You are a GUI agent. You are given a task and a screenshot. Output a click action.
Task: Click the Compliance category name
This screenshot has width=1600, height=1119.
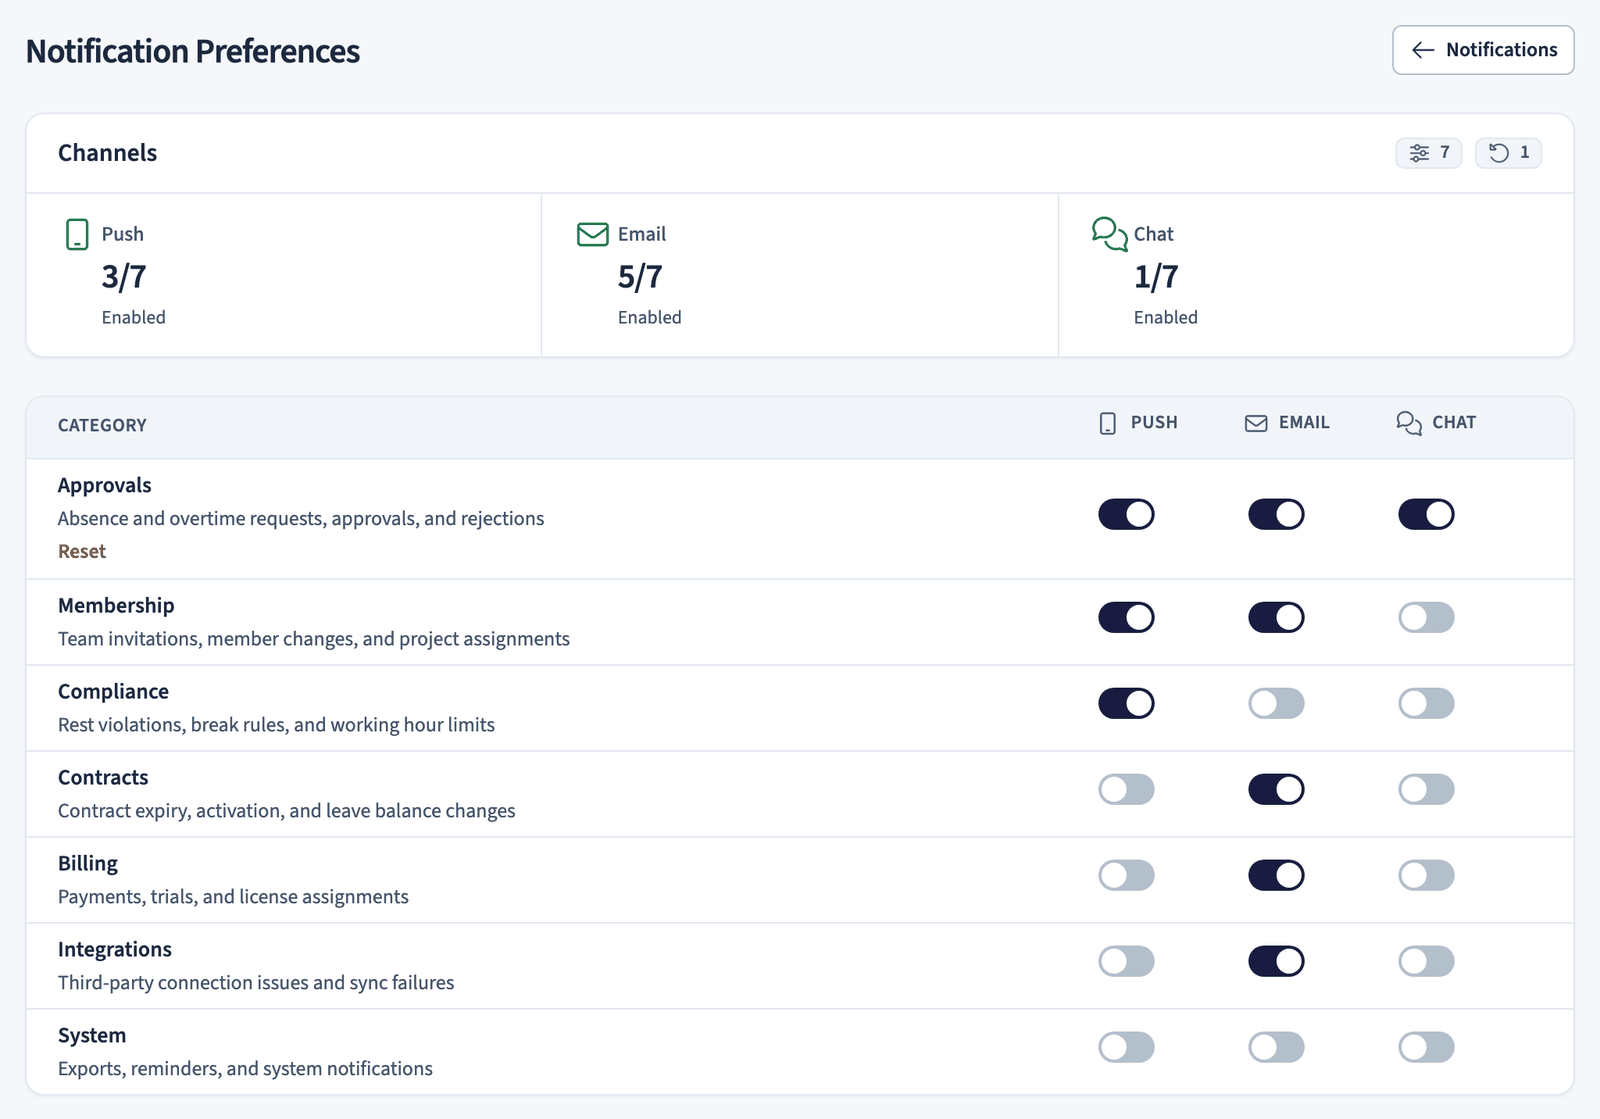click(113, 691)
